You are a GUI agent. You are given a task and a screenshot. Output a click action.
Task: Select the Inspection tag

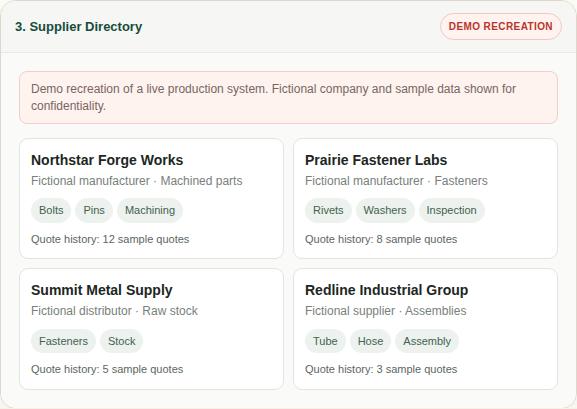pos(452,210)
